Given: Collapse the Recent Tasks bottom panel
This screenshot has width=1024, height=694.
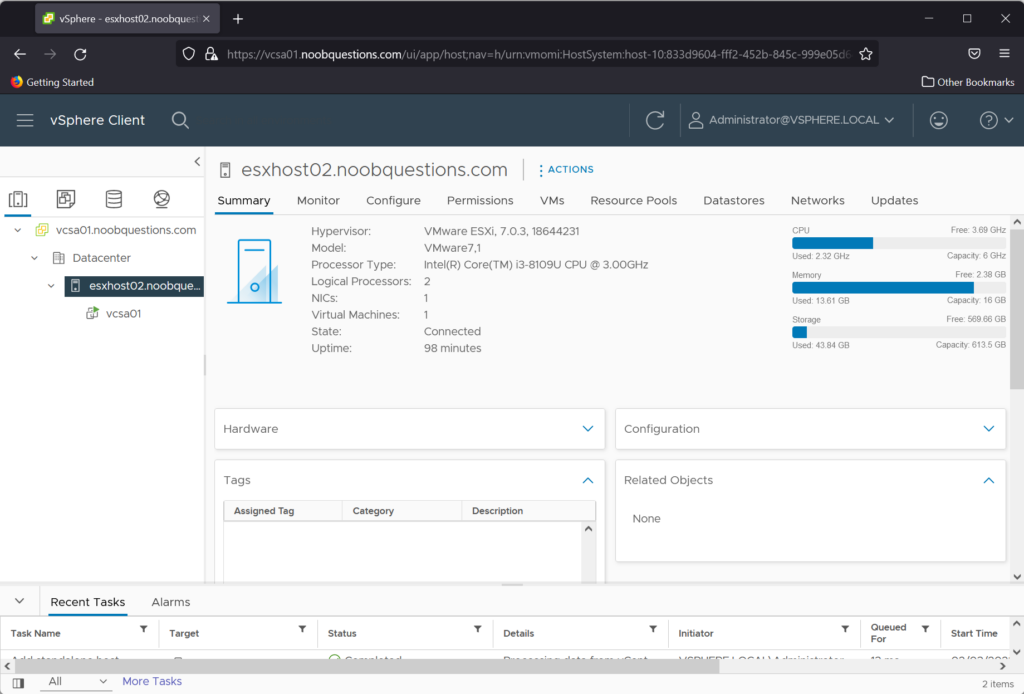Looking at the screenshot, I should [x=20, y=601].
